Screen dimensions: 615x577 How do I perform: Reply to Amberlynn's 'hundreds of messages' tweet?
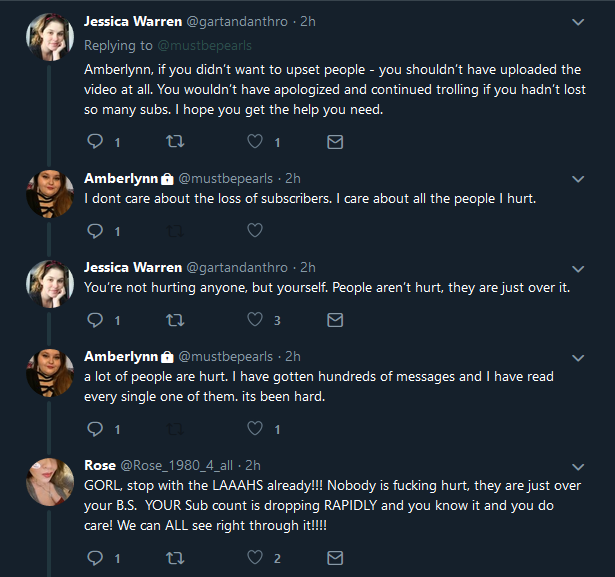(x=95, y=429)
